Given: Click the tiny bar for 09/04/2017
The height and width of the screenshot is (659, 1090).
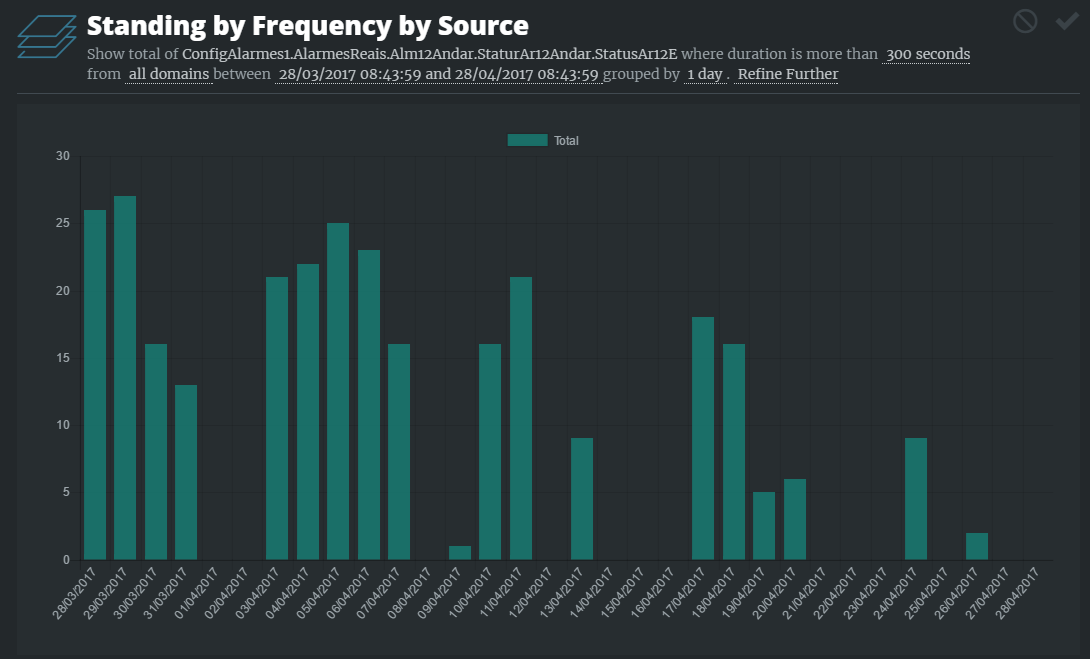Looking at the screenshot, I should click(460, 553).
